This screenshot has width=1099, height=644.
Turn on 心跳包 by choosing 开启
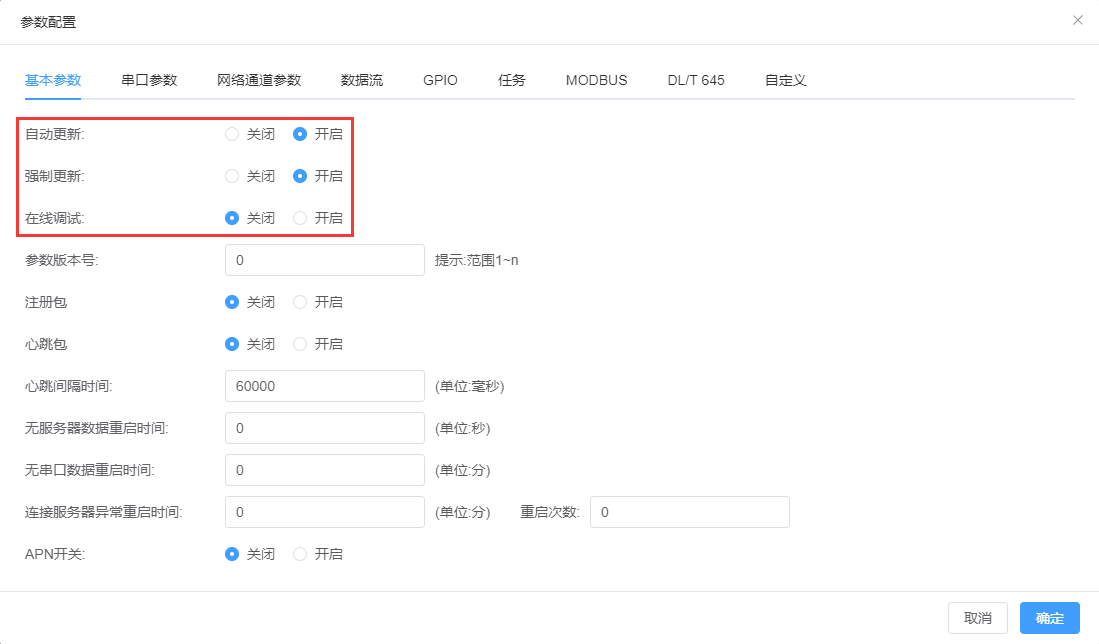coord(299,344)
